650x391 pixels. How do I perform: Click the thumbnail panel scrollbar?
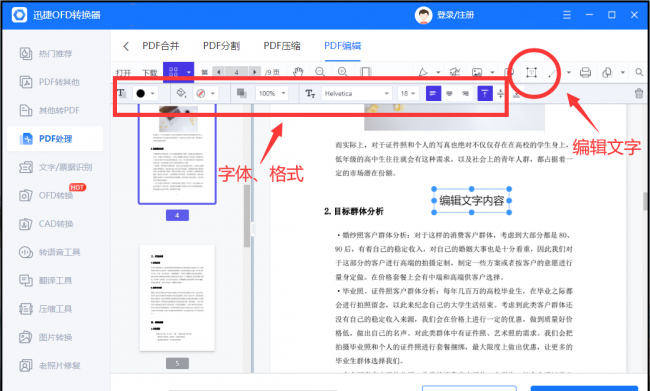[x=247, y=216]
